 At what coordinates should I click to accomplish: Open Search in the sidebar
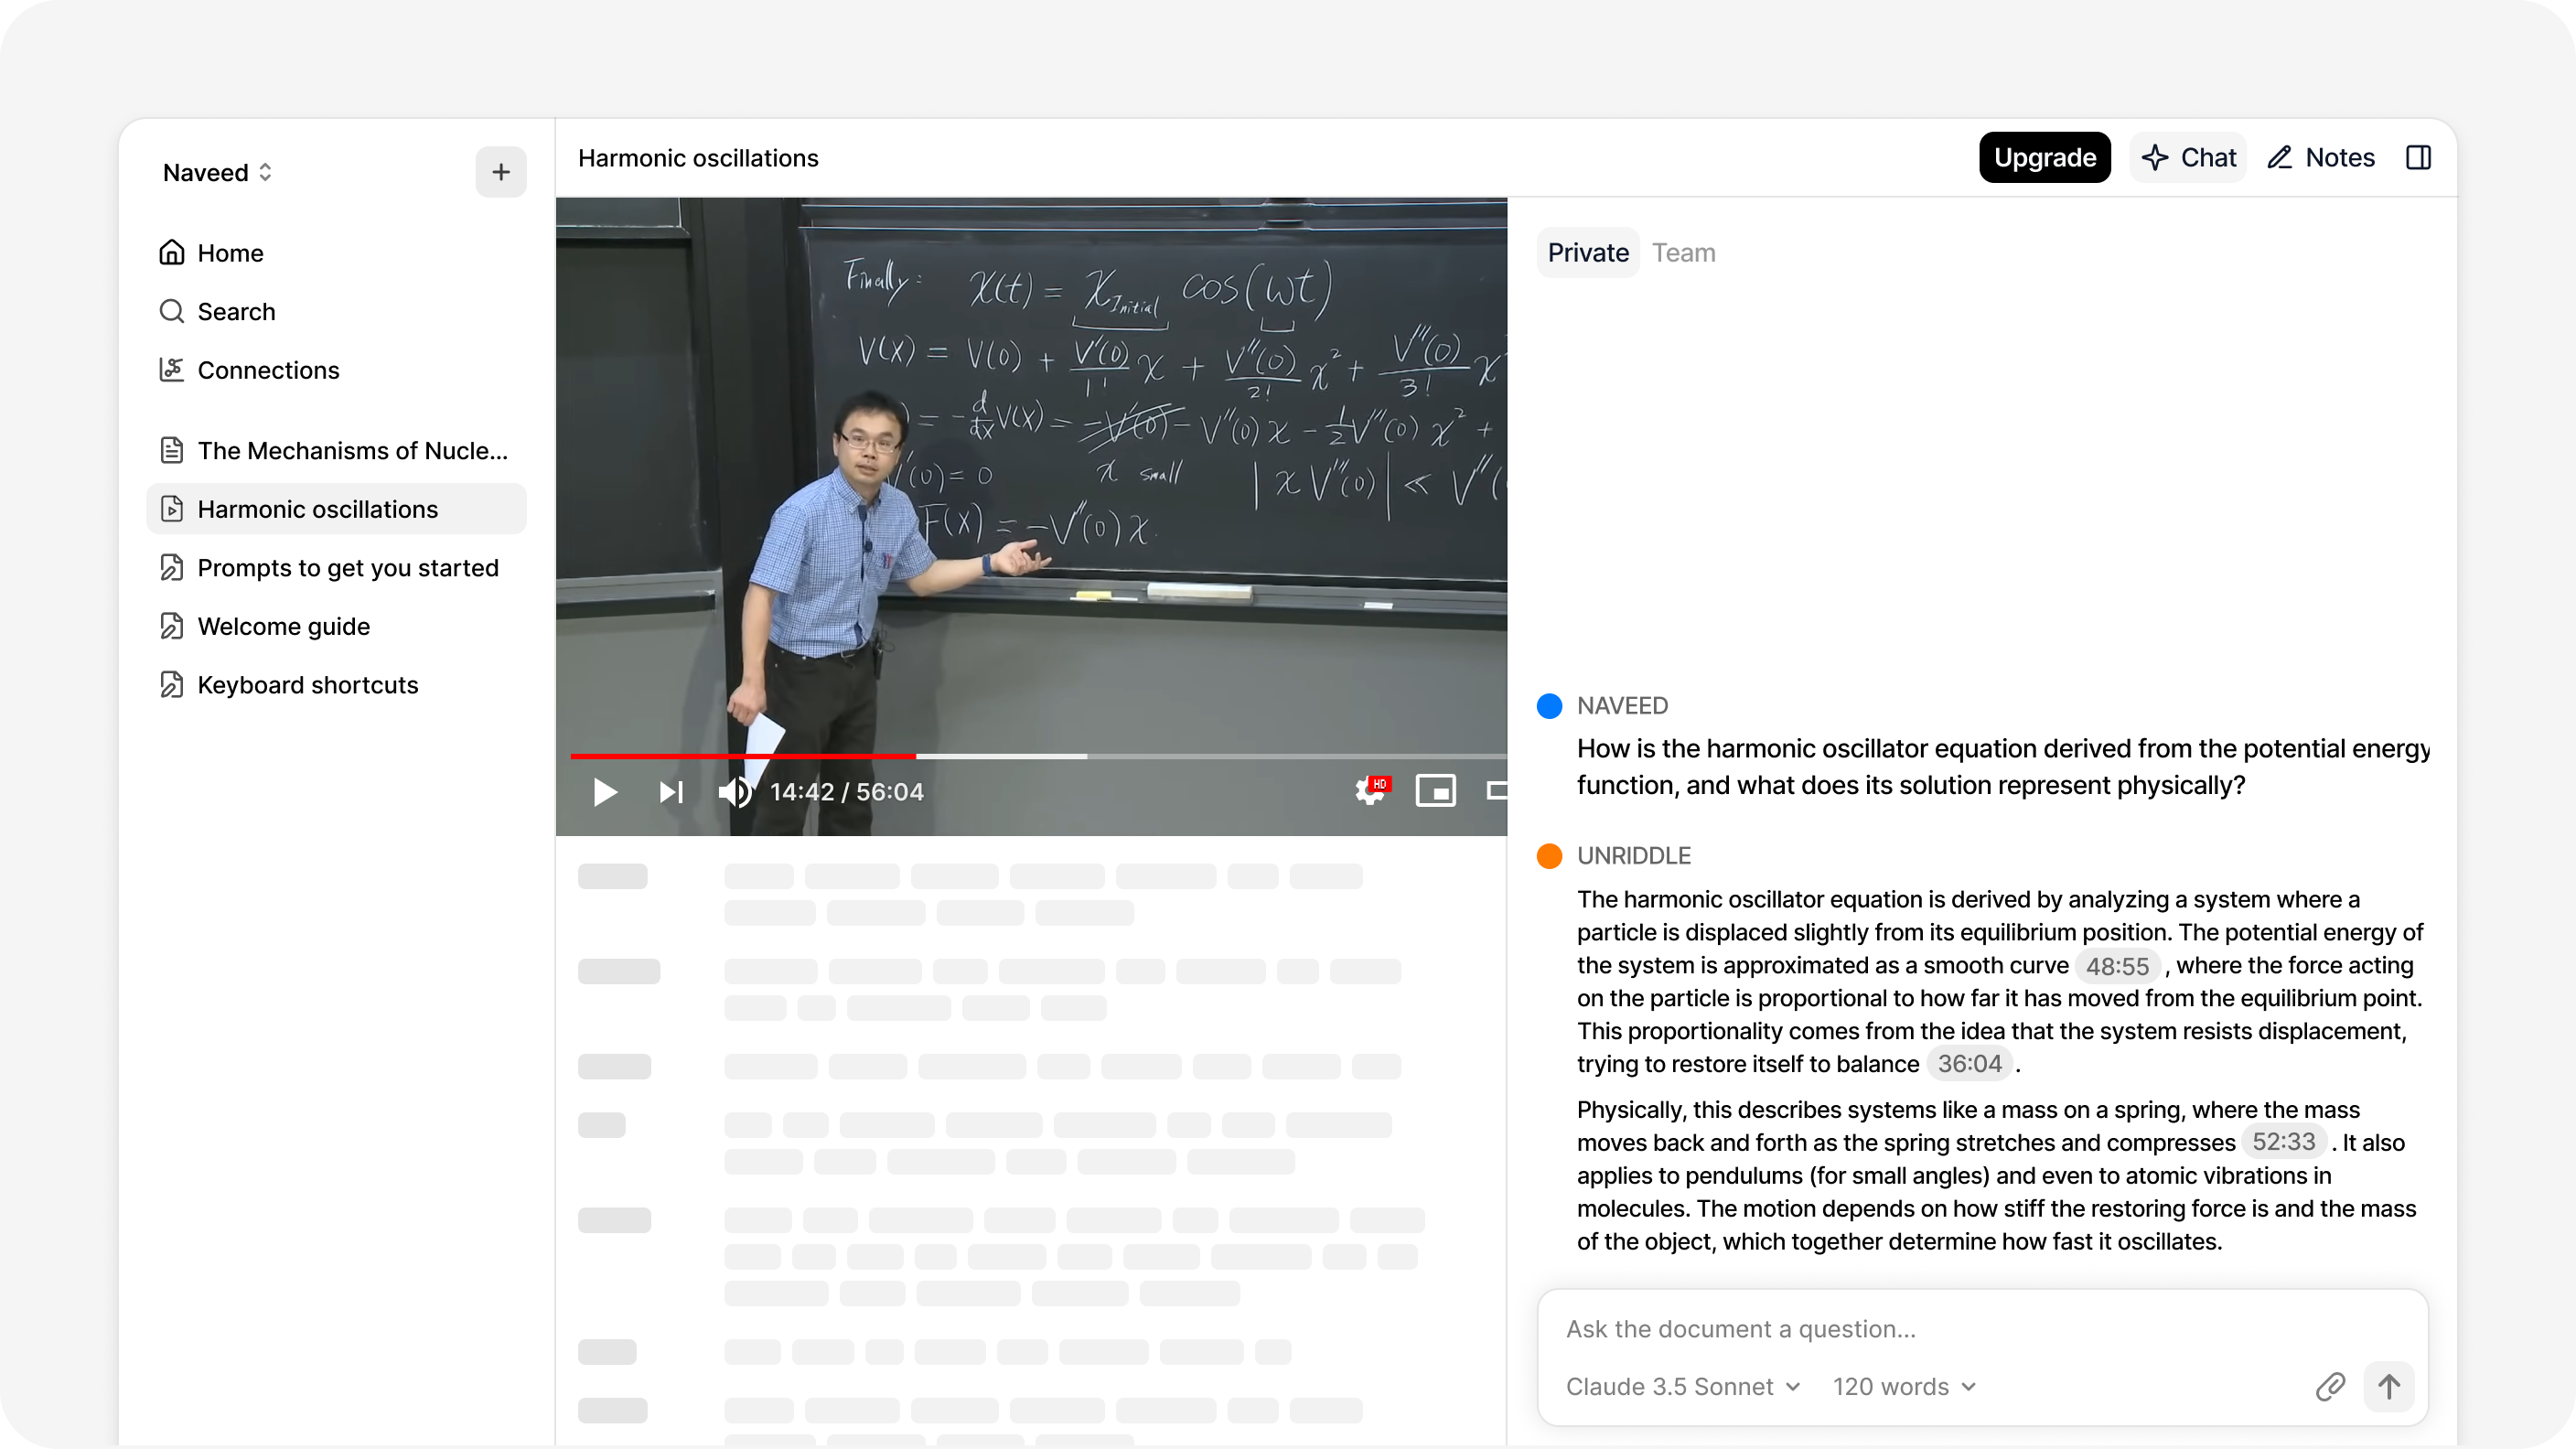click(x=336, y=311)
